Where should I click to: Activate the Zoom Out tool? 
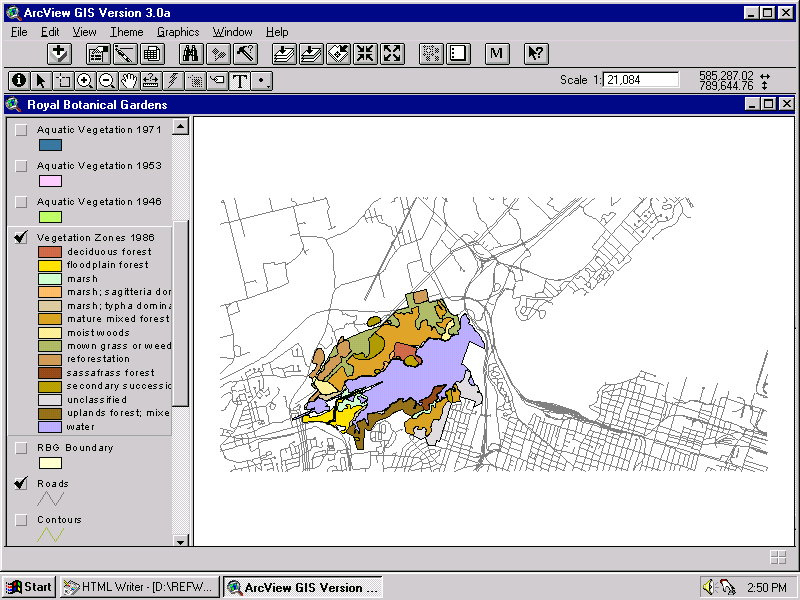(104, 82)
